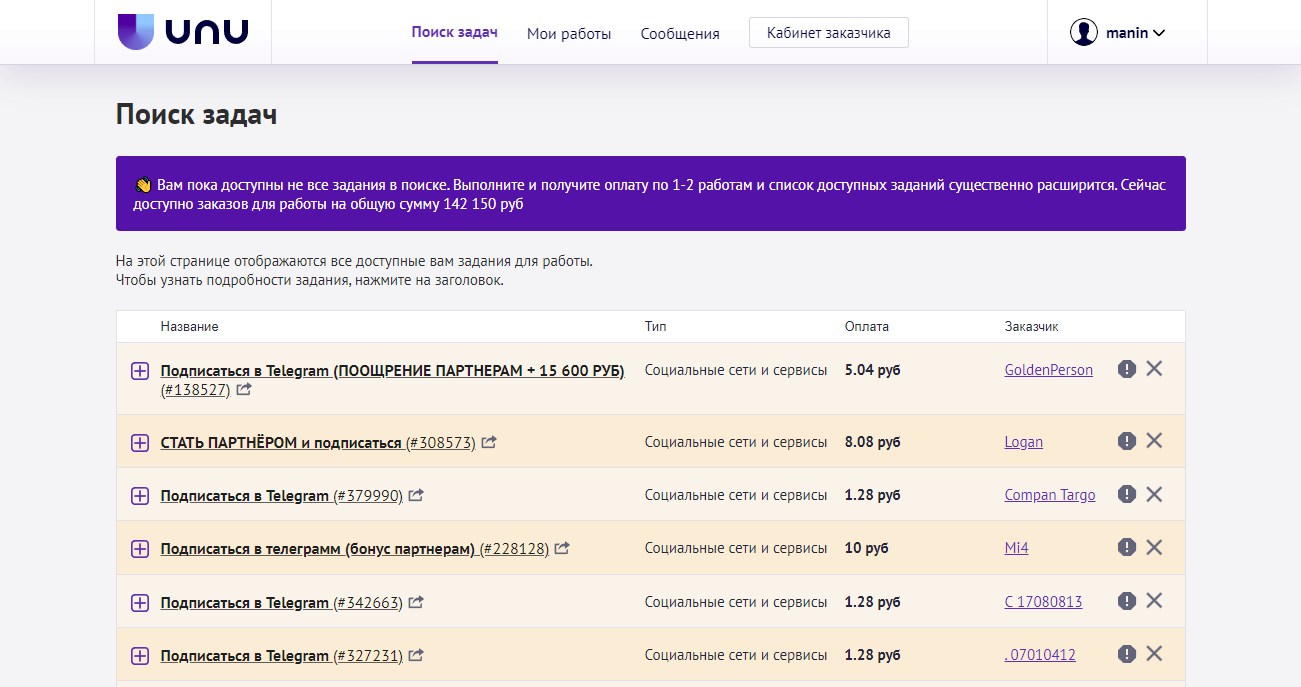Expand the Telegram task #327231
This screenshot has width=1301, height=687.
(140, 656)
